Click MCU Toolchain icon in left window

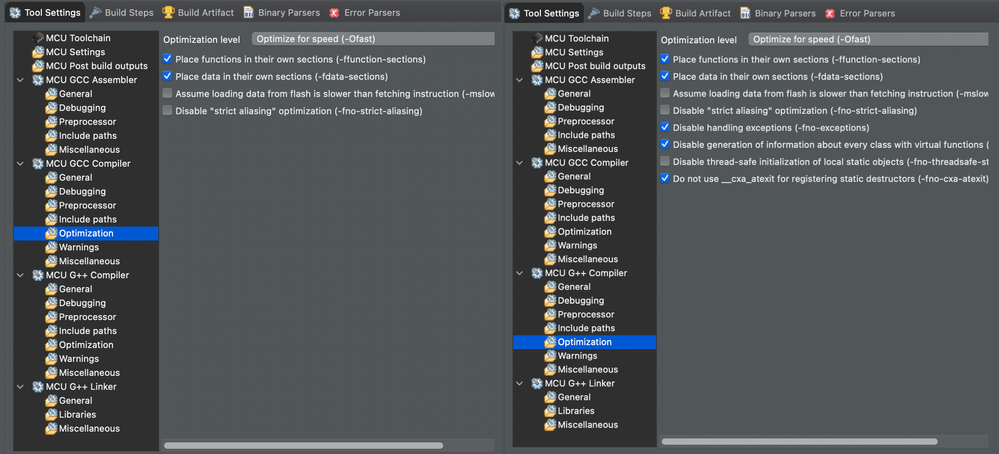[38, 38]
